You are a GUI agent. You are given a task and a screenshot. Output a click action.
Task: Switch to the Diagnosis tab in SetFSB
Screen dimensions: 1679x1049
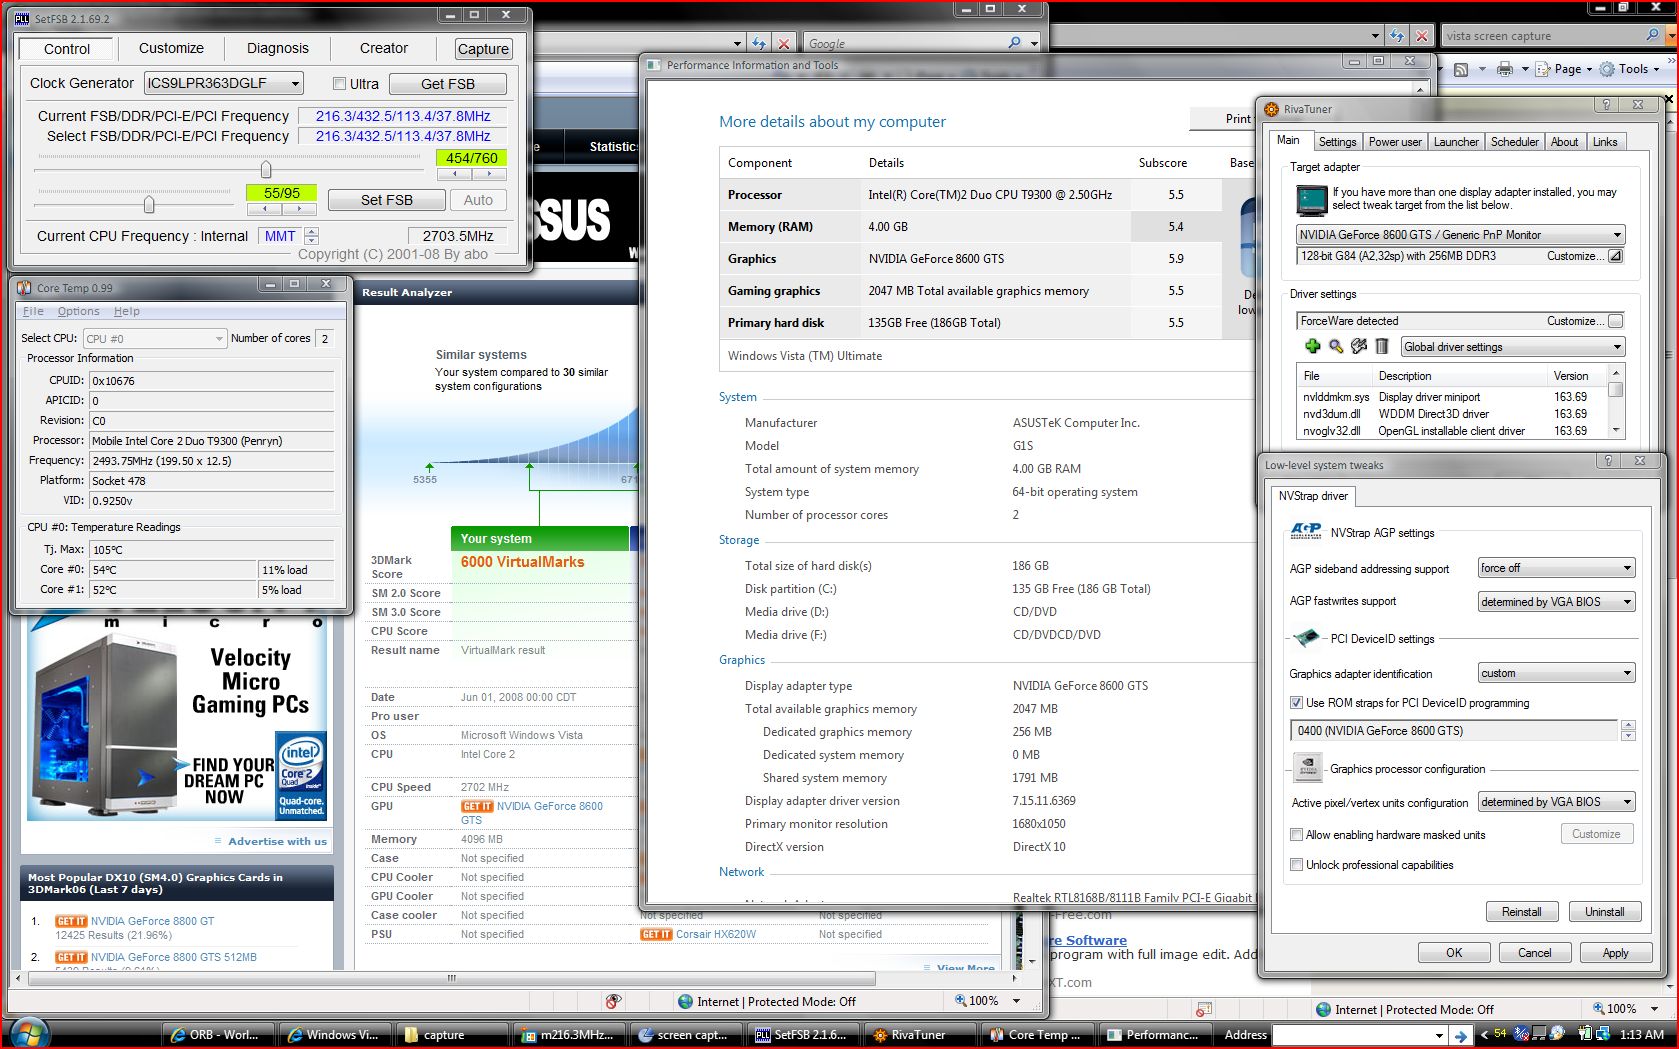pos(277,48)
